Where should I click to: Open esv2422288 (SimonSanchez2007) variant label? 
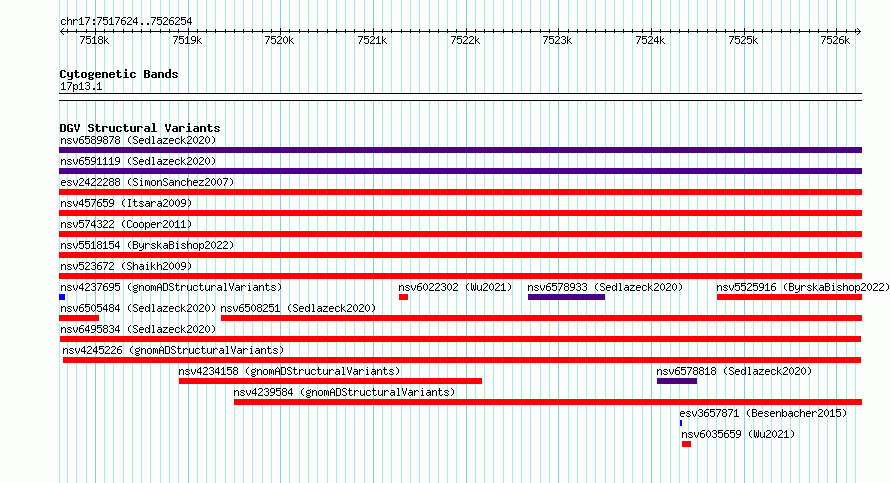click(147, 182)
